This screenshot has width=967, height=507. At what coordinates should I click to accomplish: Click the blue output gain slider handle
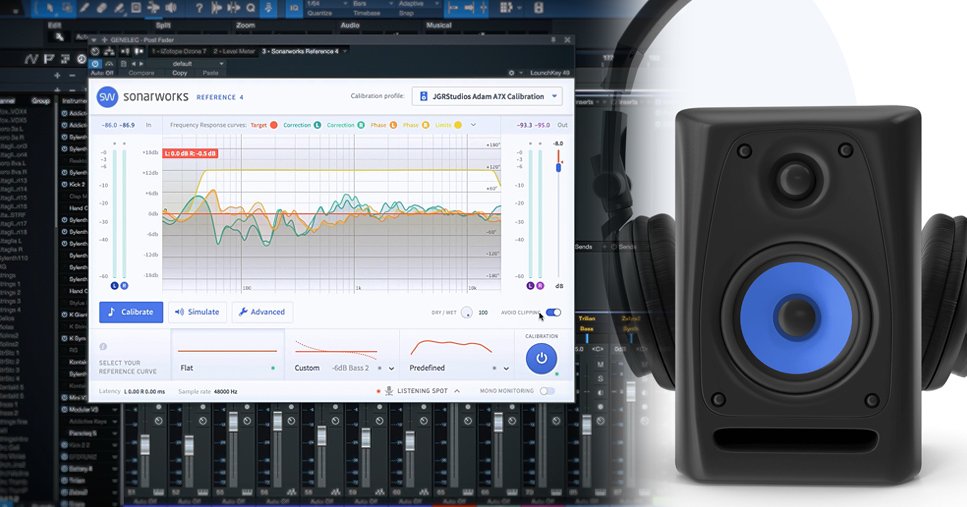558,166
